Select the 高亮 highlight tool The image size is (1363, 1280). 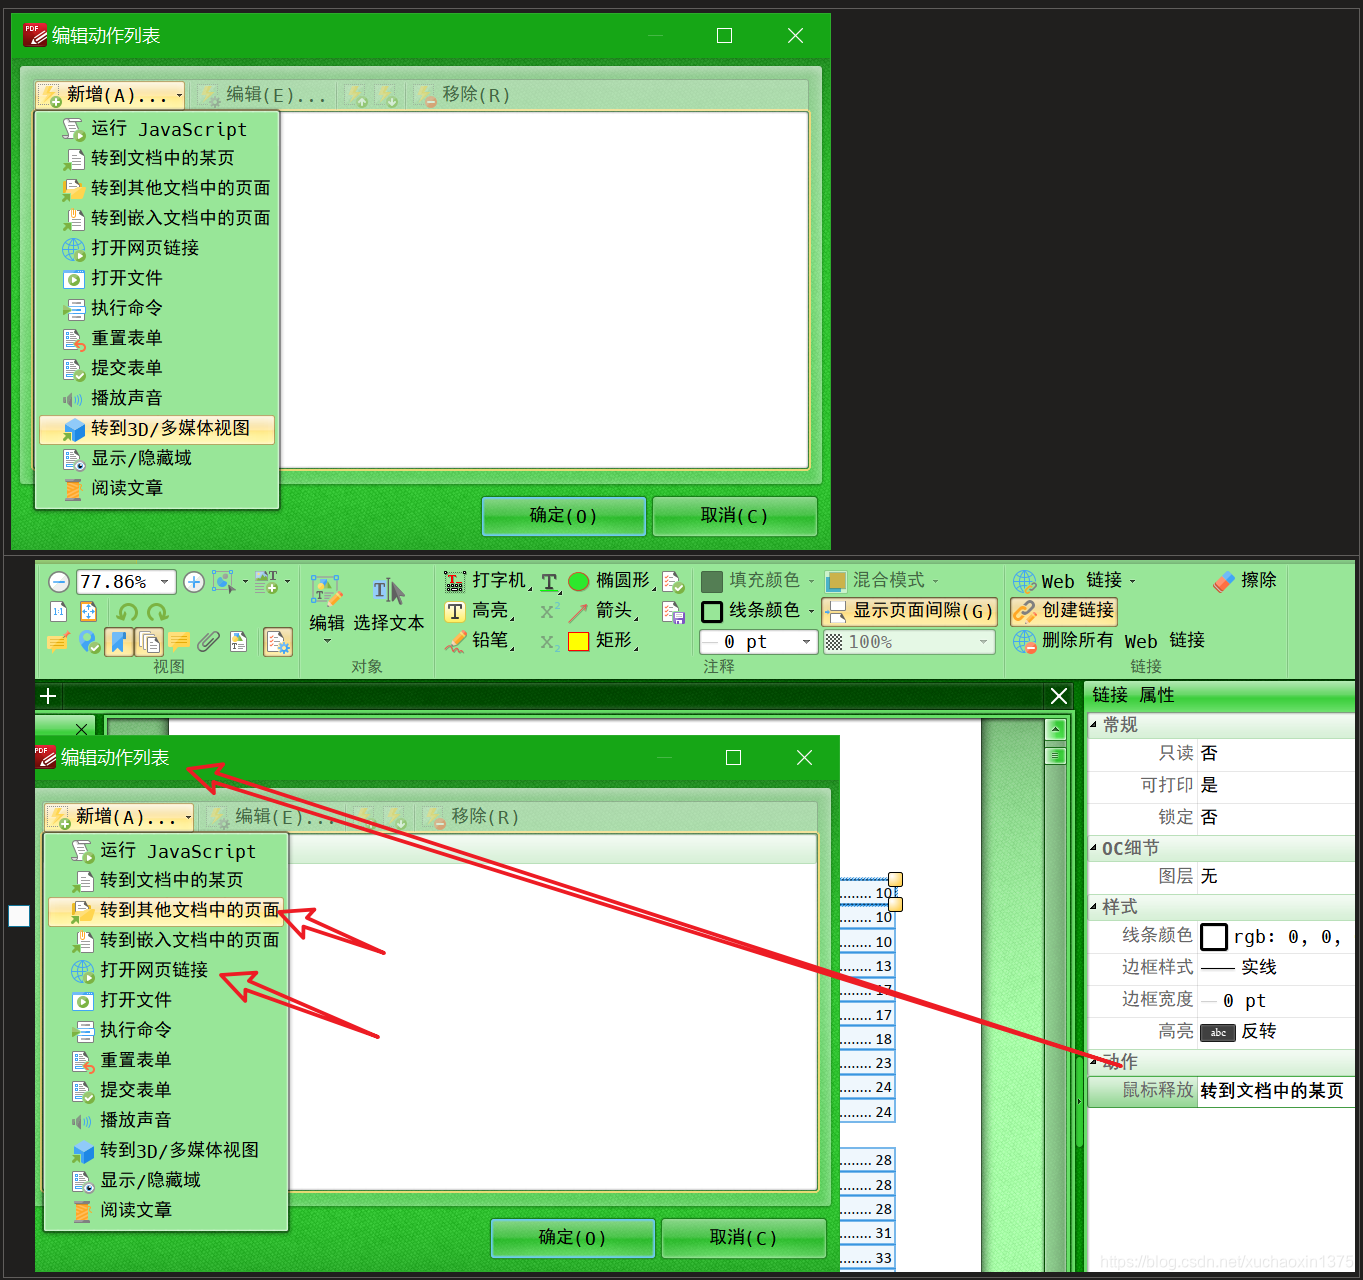tap(480, 611)
